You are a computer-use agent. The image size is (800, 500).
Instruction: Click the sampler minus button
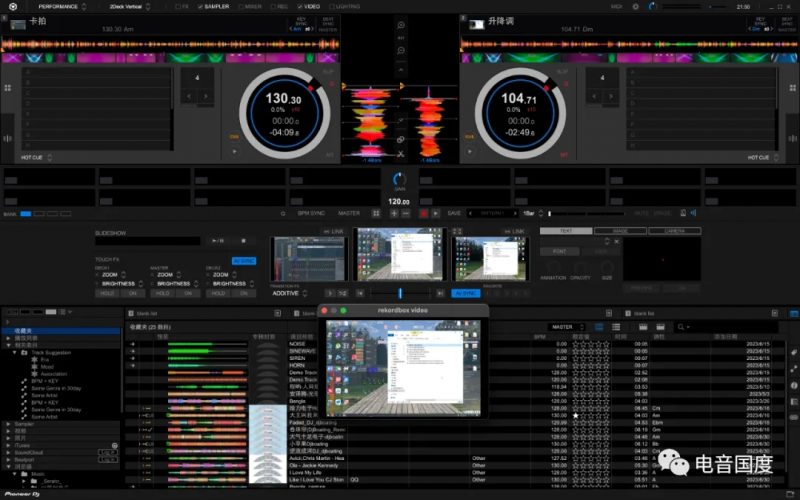coord(406,213)
